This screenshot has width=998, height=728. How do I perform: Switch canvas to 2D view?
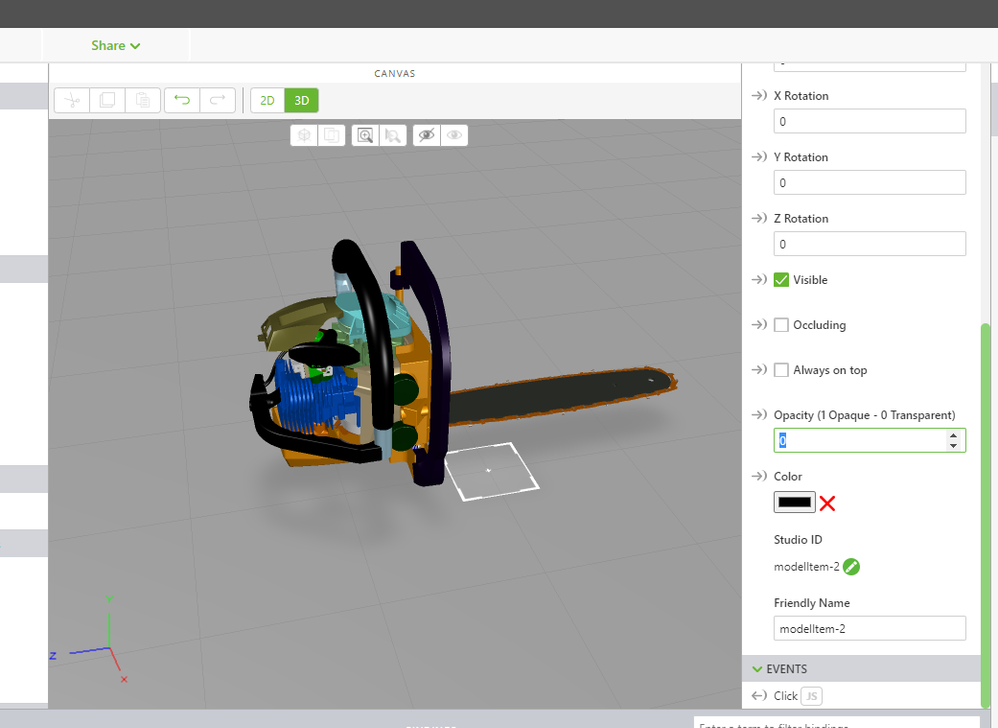click(267, 100)
